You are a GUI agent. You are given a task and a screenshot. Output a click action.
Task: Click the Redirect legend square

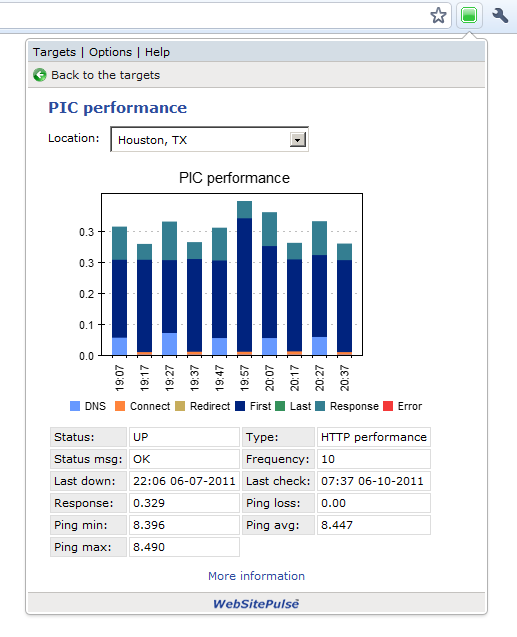coord(180,406)
